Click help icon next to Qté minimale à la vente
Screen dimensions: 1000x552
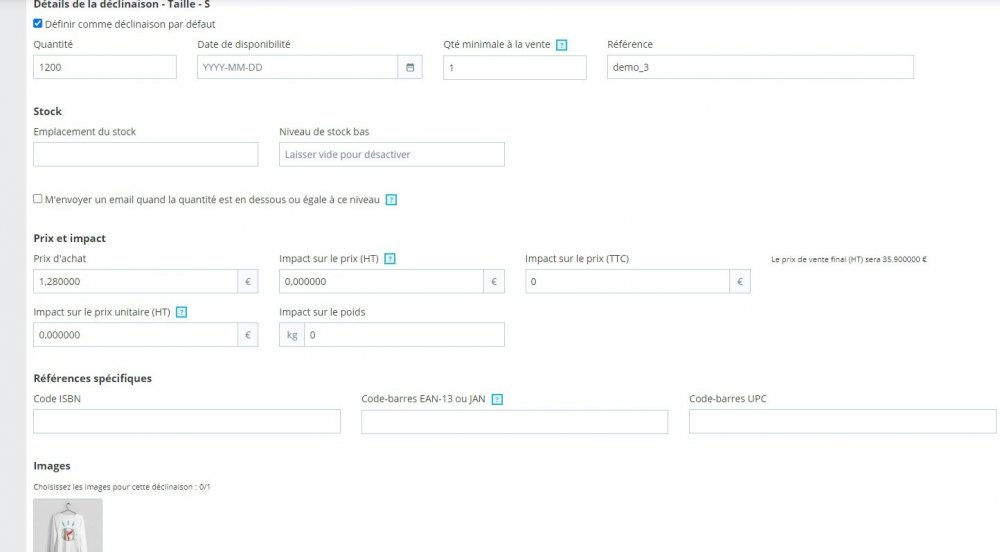pos(561,45)
